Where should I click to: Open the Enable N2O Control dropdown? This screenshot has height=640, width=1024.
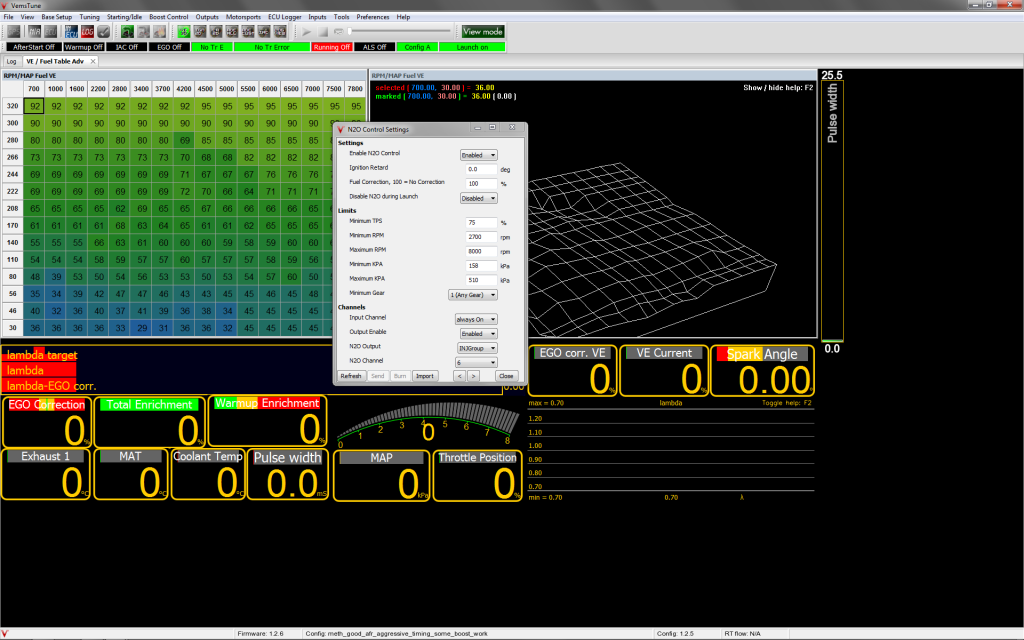coord(478,155)
